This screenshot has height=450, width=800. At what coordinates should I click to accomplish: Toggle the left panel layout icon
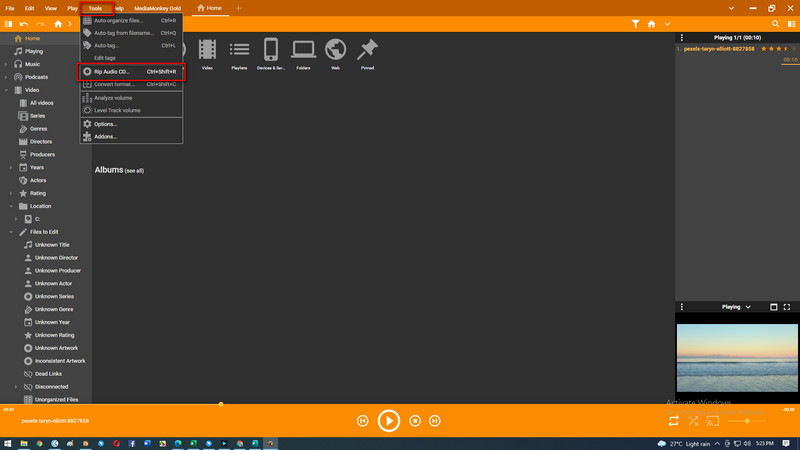(8, 24)
